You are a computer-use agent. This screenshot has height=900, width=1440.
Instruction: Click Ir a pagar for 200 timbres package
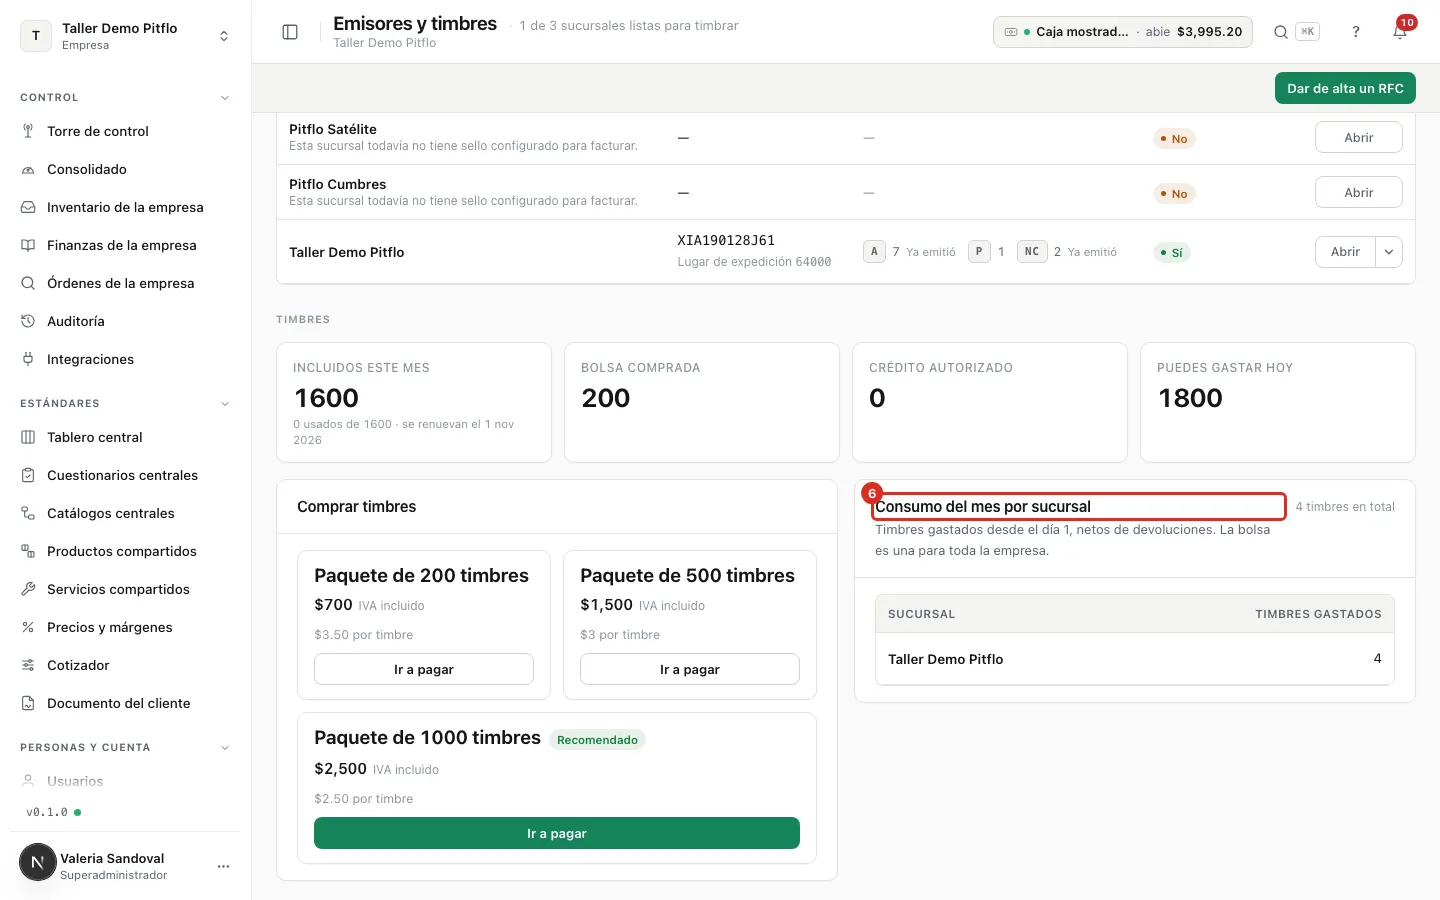[424, 669]
